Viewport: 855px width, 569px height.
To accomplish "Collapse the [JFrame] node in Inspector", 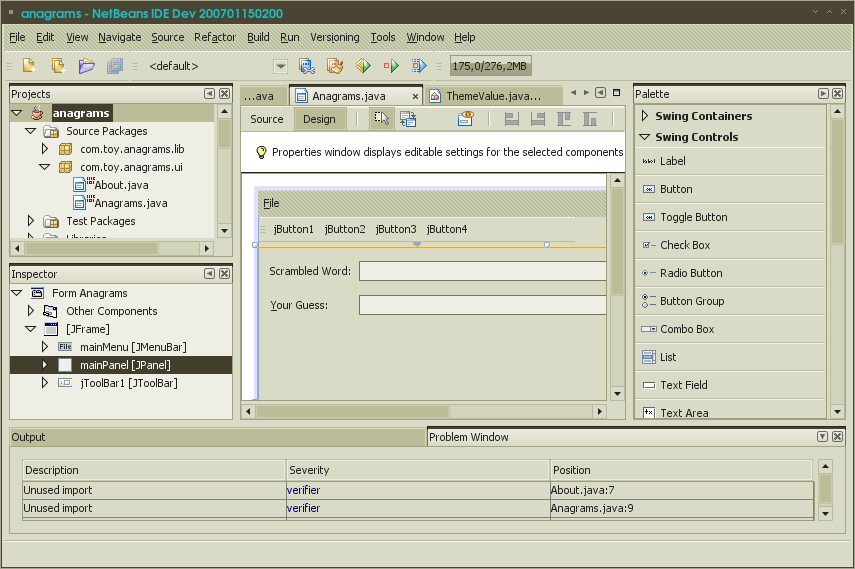I will coord(31,329).
